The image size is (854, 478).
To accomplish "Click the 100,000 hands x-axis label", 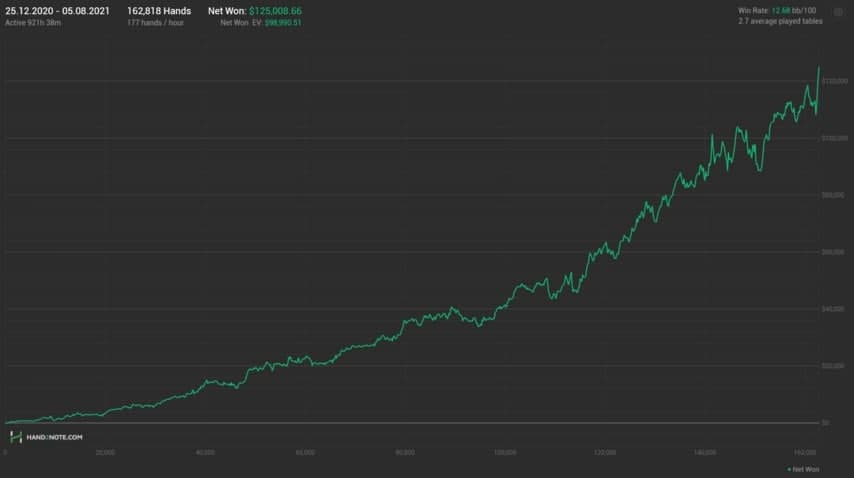I will coord(505,452).
